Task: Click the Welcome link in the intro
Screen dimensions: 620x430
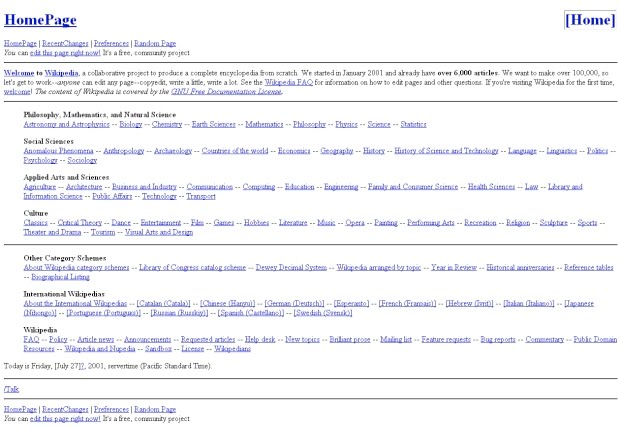Action: [19, 73]
